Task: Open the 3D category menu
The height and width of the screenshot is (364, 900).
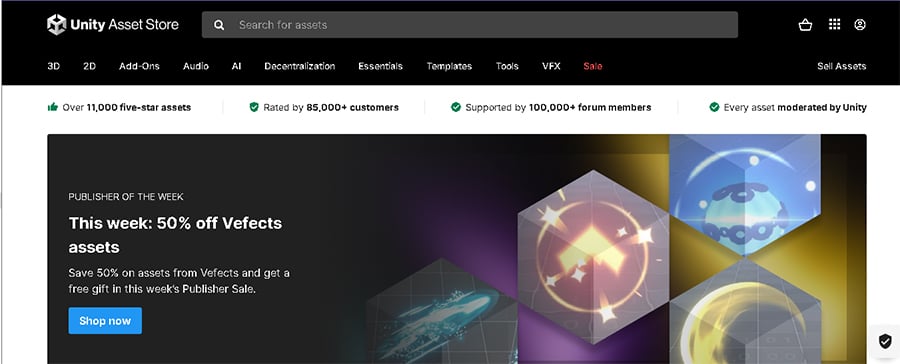Action: pos(53,66)
